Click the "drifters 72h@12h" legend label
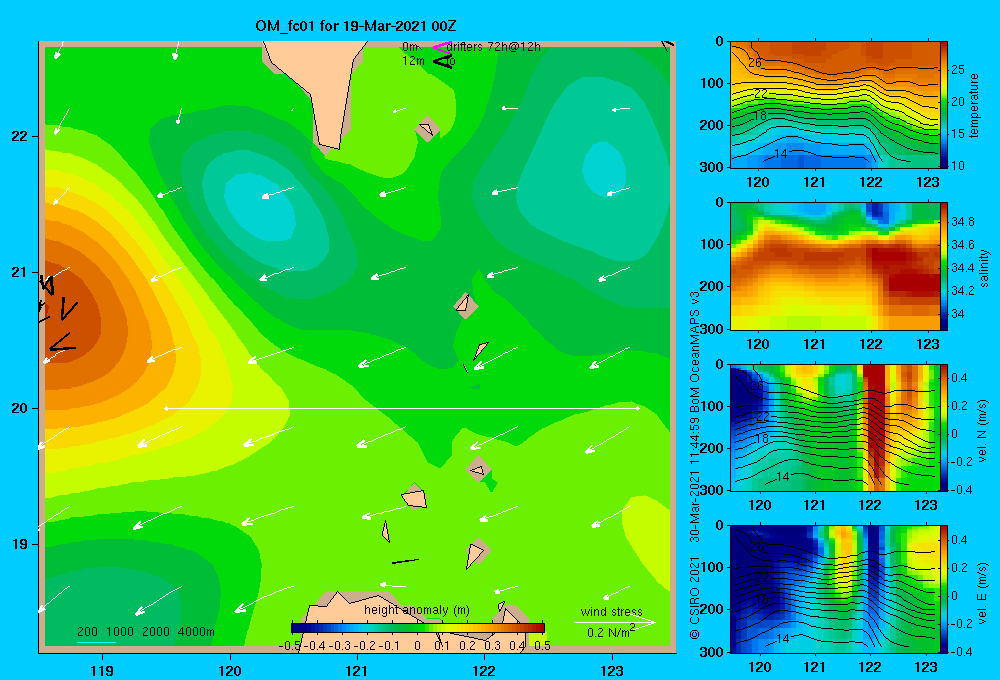This screenshot has width=1000, height=680. pos(494,47)
